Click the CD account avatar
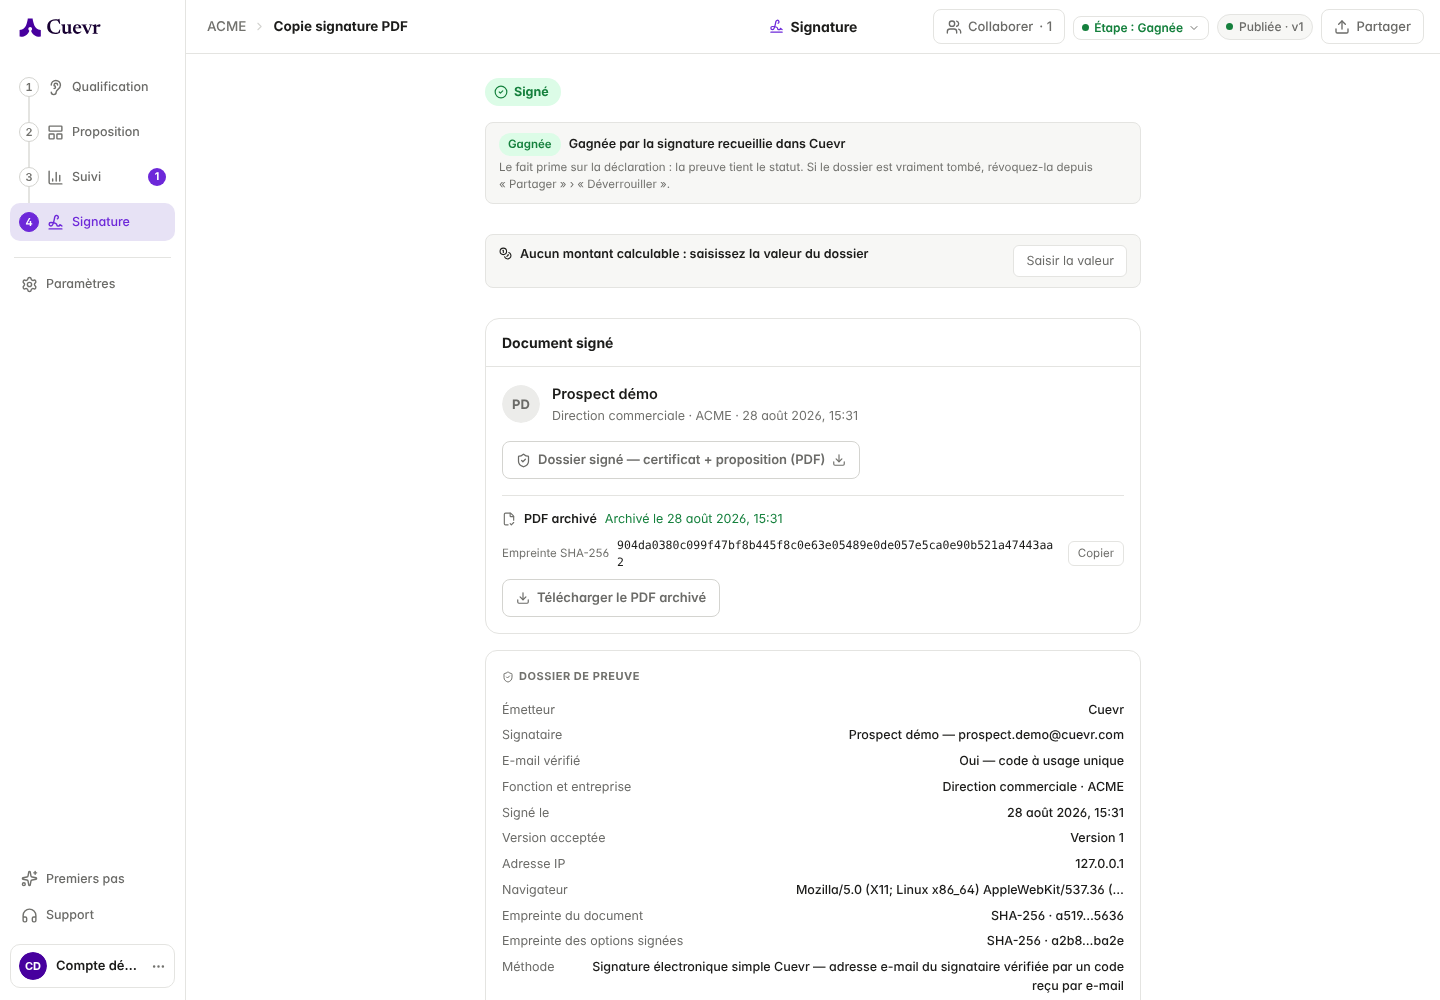The image size is (1440, 1000). pyautogui.click(x=33, y=966)
